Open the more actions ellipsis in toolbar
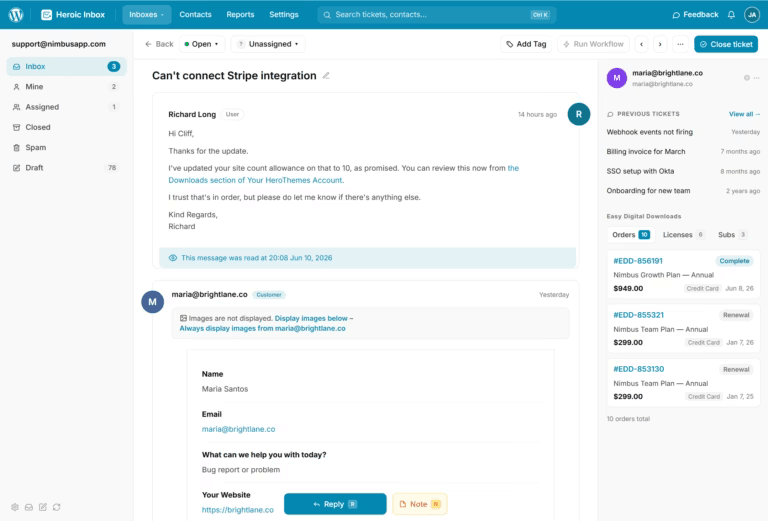768x521 pixels. (x=680, y=44)
